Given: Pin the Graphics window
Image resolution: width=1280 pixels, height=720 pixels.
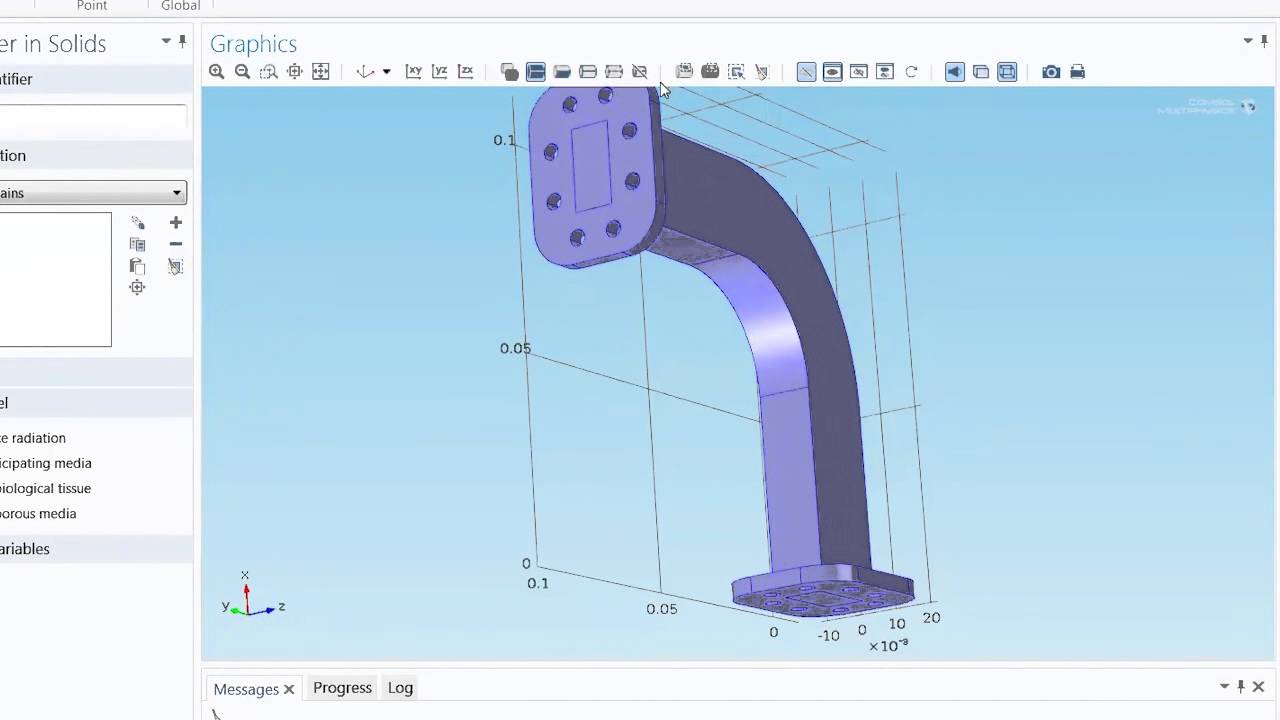Looking at the screenshot, I should (1264, 41).
